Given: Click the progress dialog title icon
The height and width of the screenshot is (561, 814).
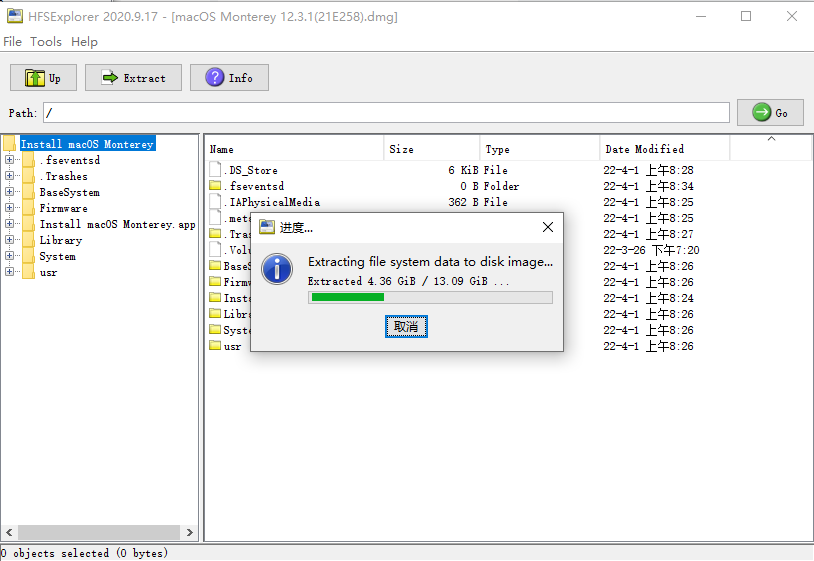Looking at the screenshot, I should click(267, 227).
